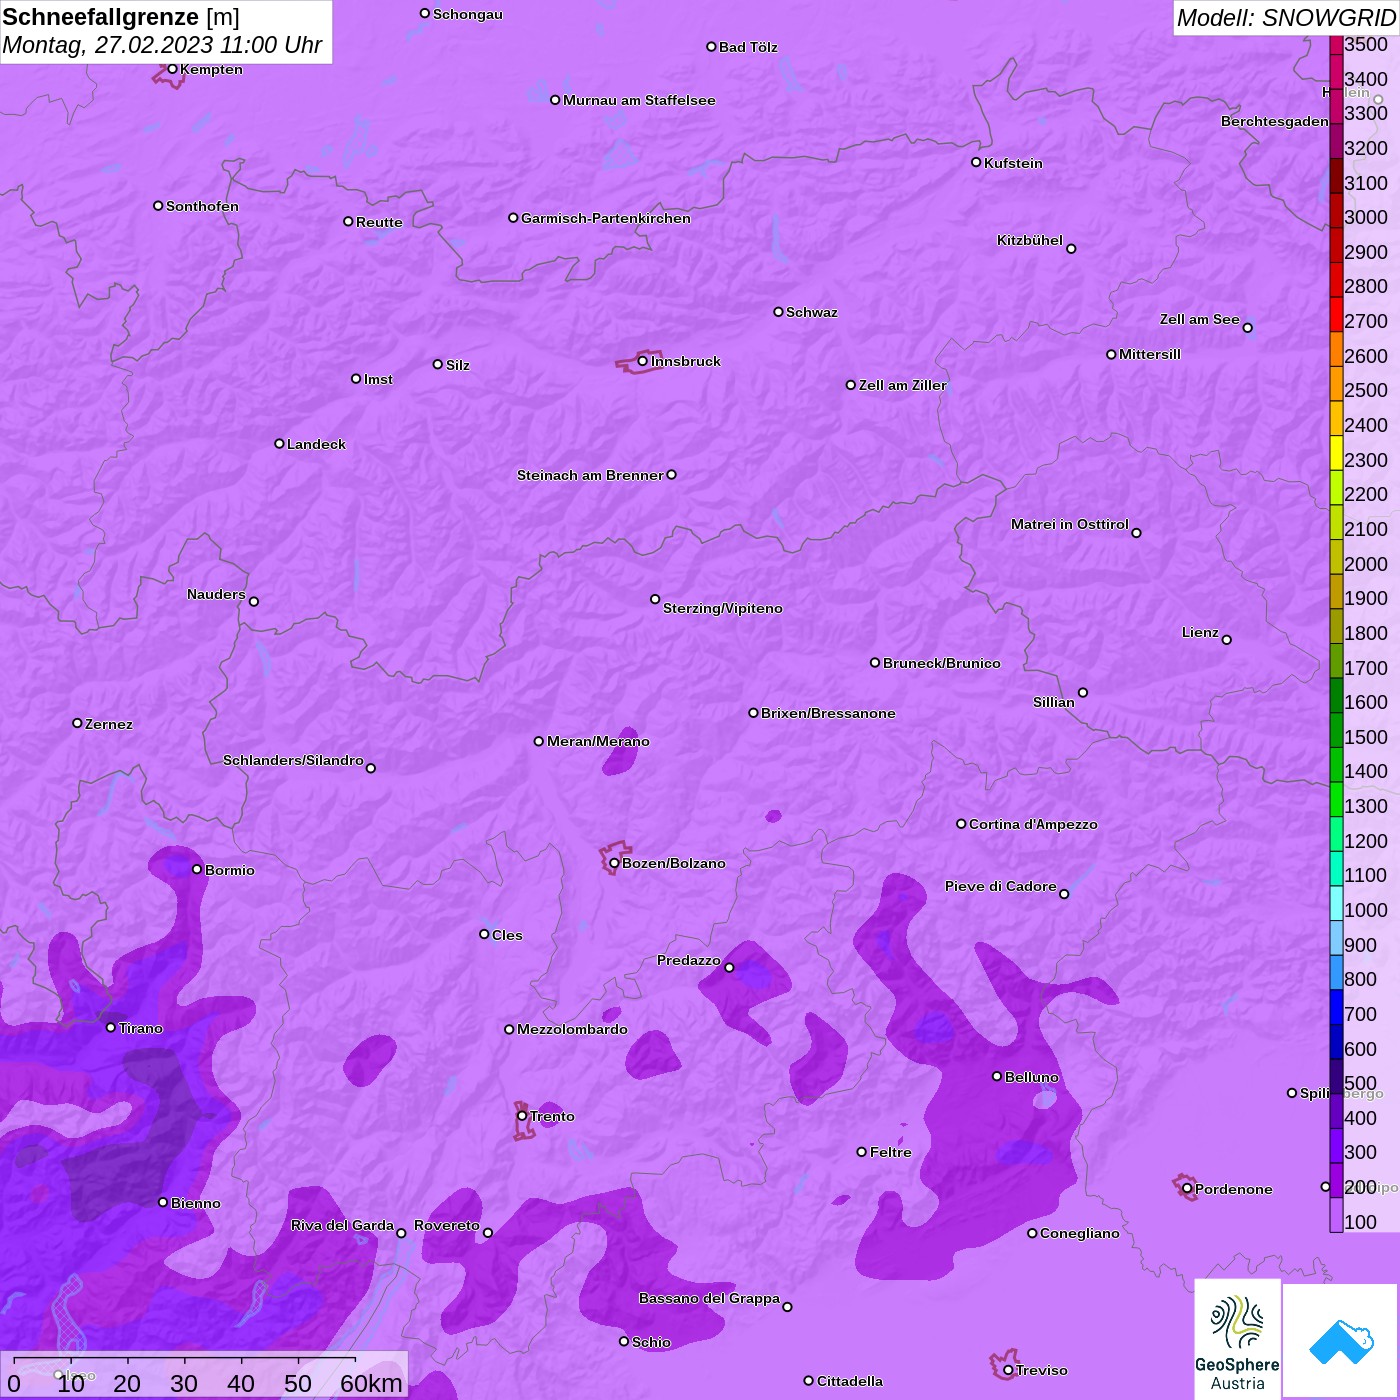Click the "Berchtesgaden" map label
Screen dimensions: 1400x1400
point(1275,121)
